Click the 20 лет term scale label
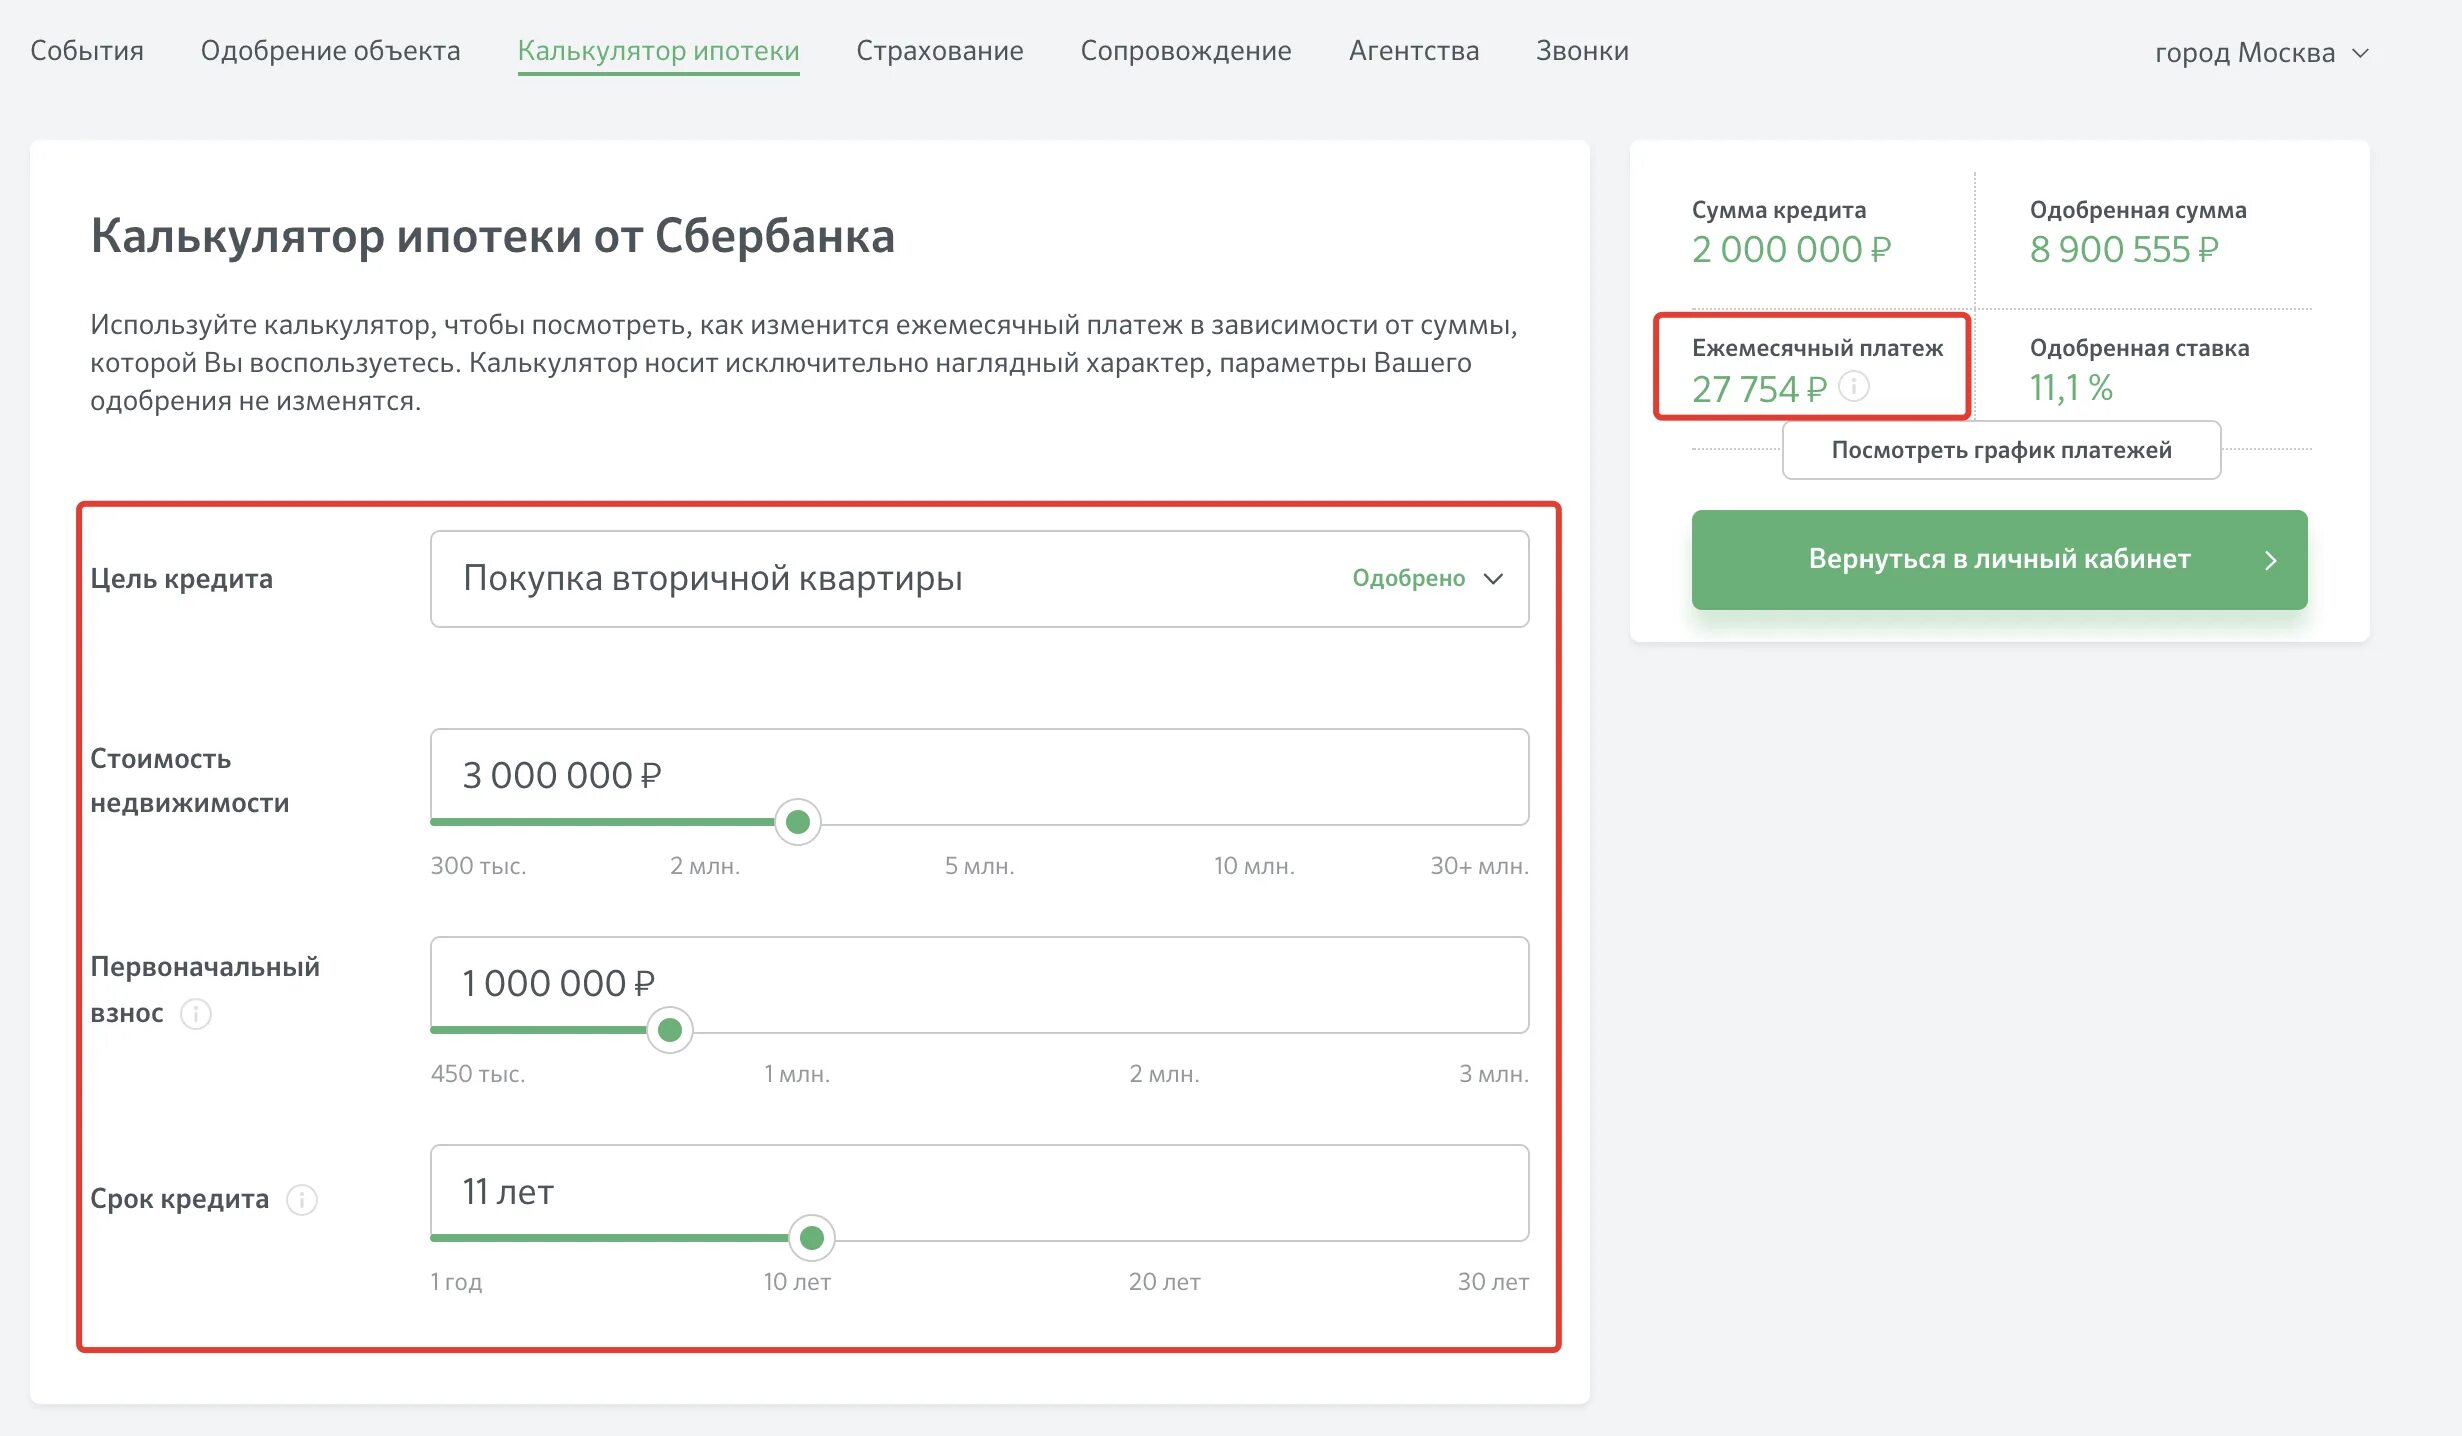This screenshot has width=2462, height=1436. (1164, 1282)
